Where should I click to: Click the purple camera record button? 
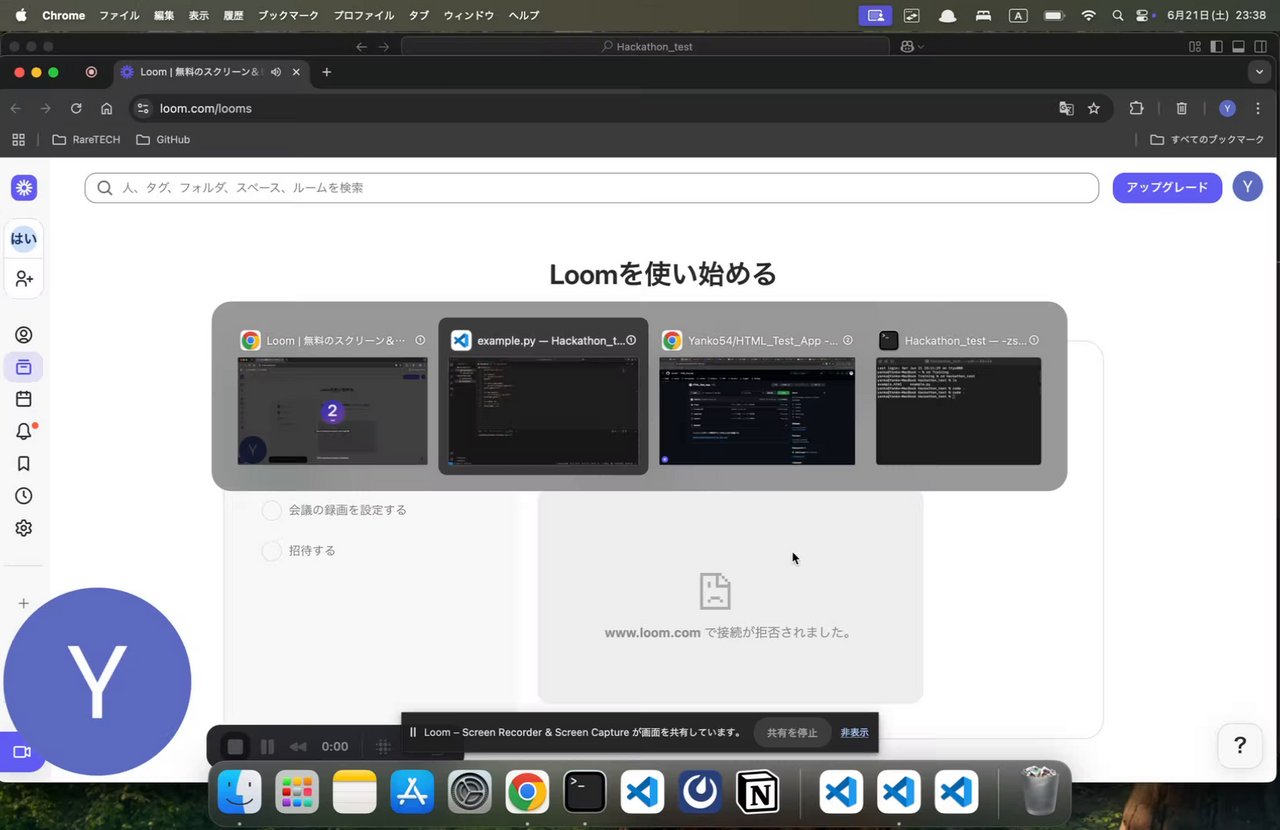point(21,752)
